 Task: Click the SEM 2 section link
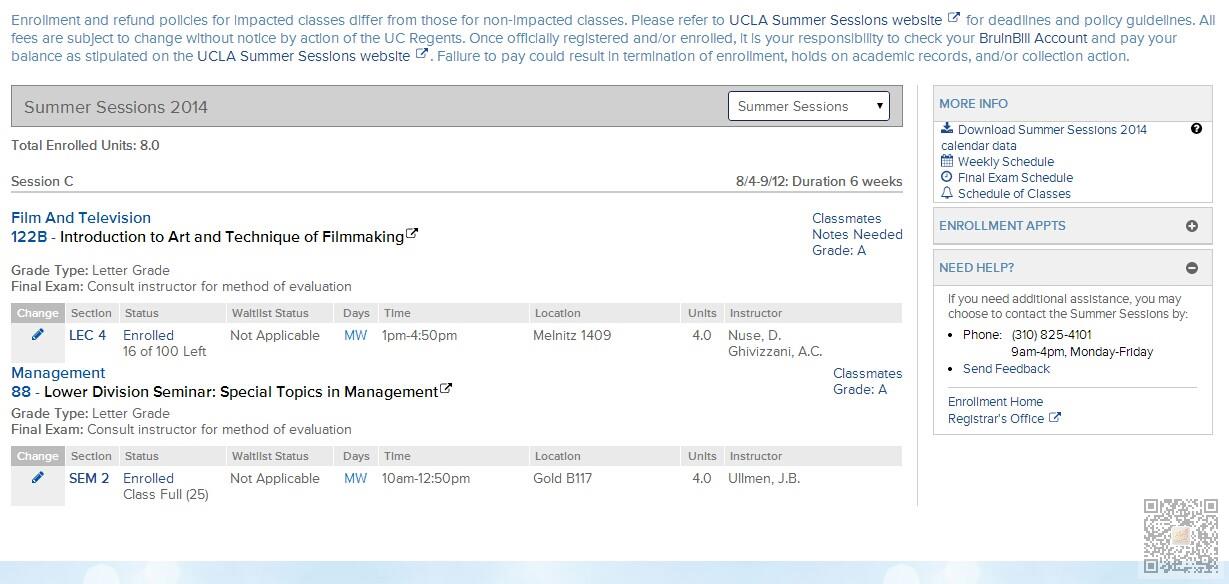(89, 479)
